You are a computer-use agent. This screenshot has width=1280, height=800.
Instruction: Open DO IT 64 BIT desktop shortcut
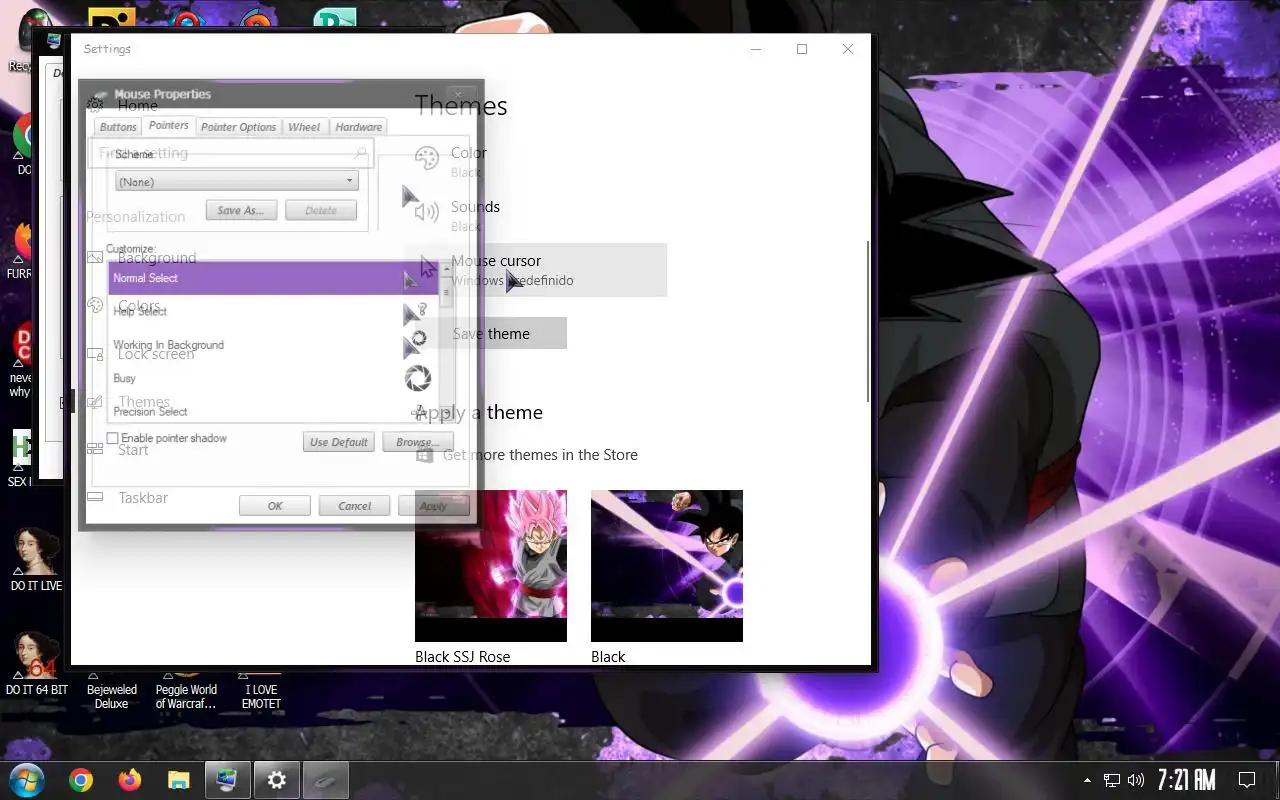click(36, 665)
